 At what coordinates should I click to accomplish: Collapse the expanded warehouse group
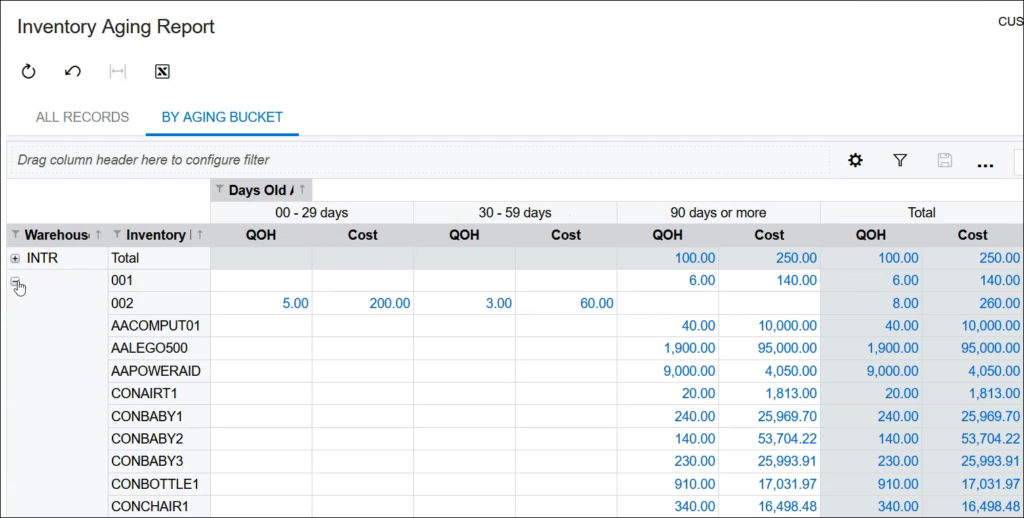coord(15,282)
